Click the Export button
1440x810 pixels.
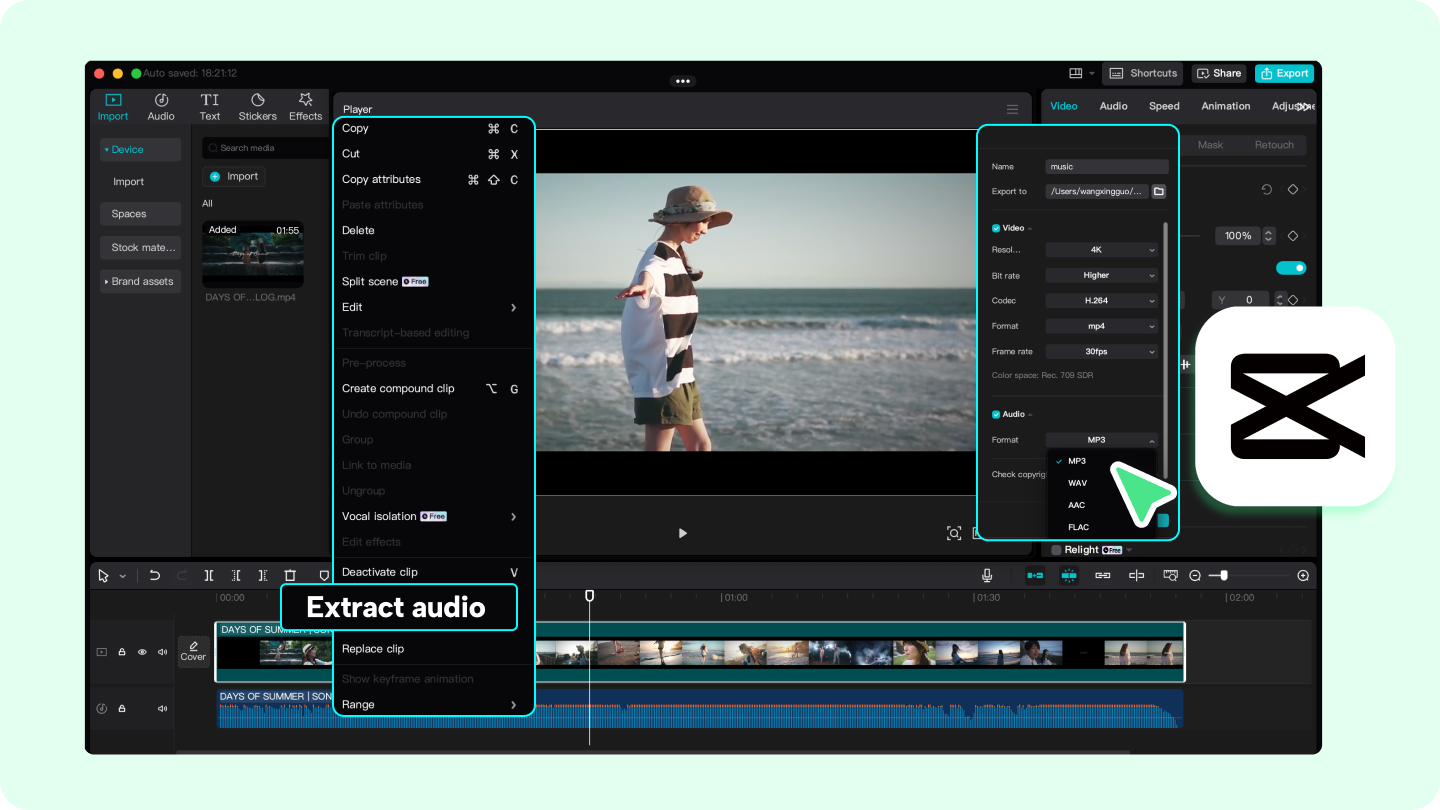(1284, 73)
